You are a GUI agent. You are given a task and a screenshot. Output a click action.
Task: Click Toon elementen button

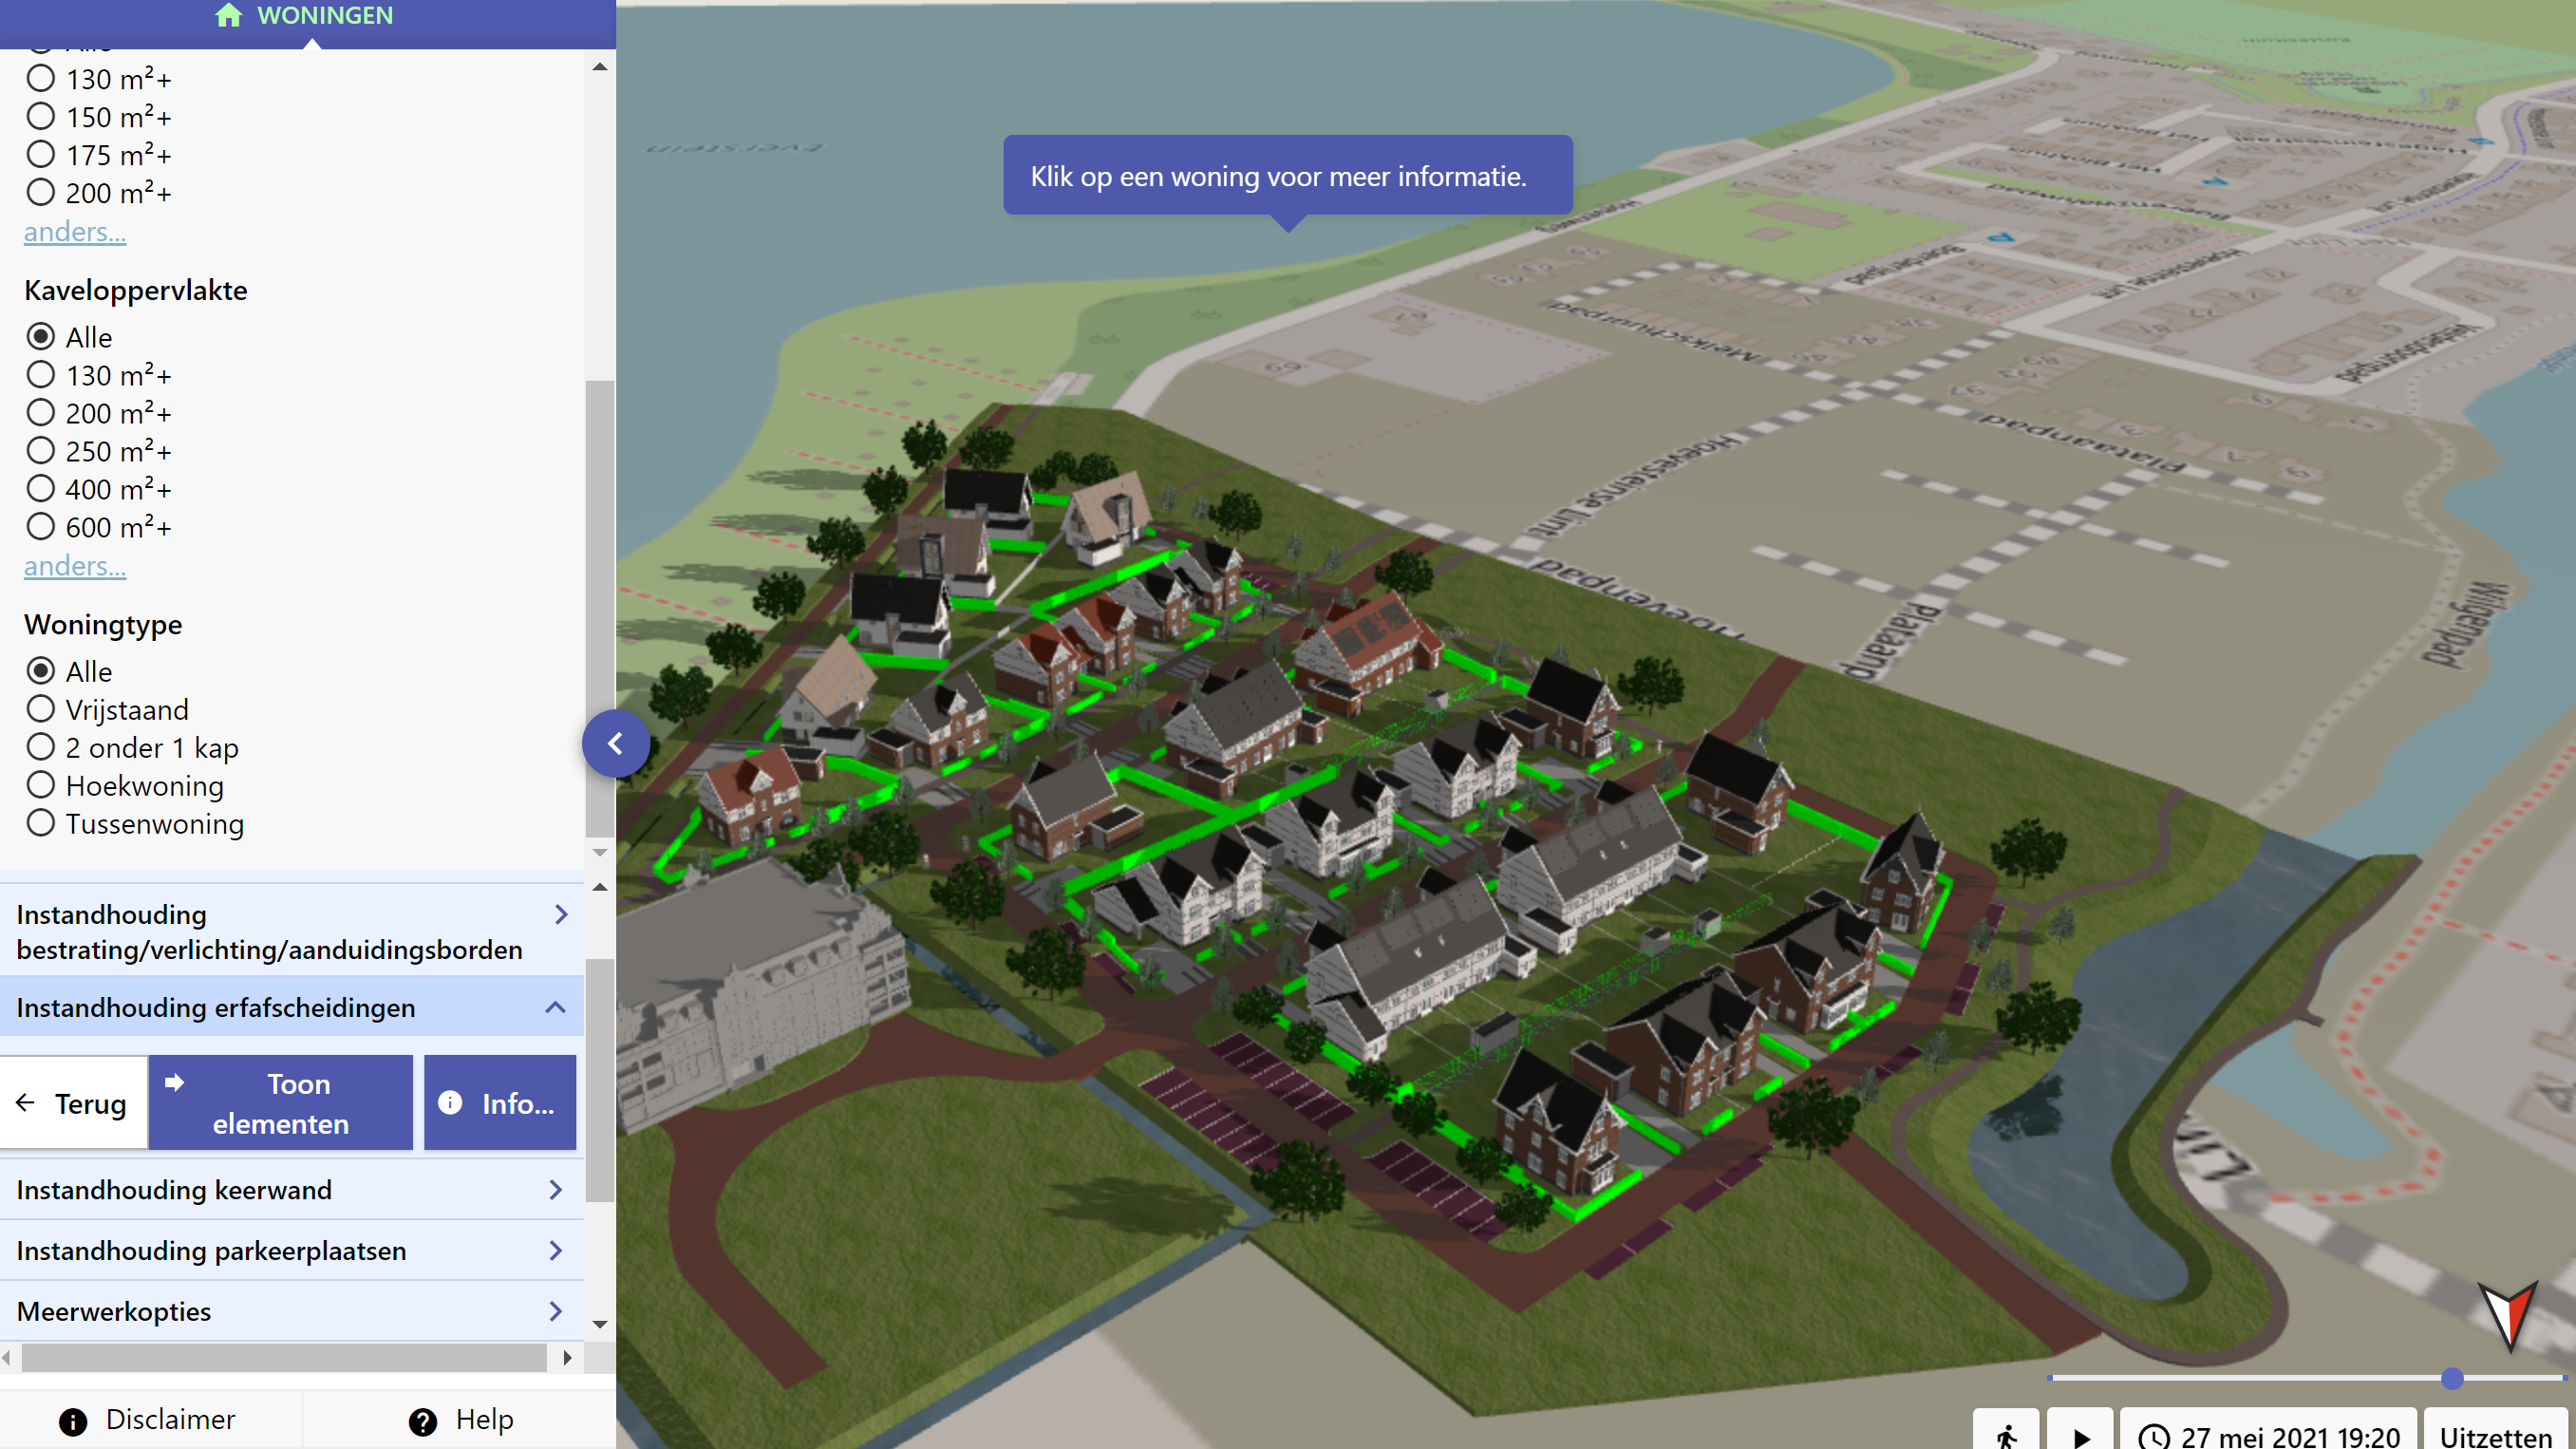tap(280, 1102)
